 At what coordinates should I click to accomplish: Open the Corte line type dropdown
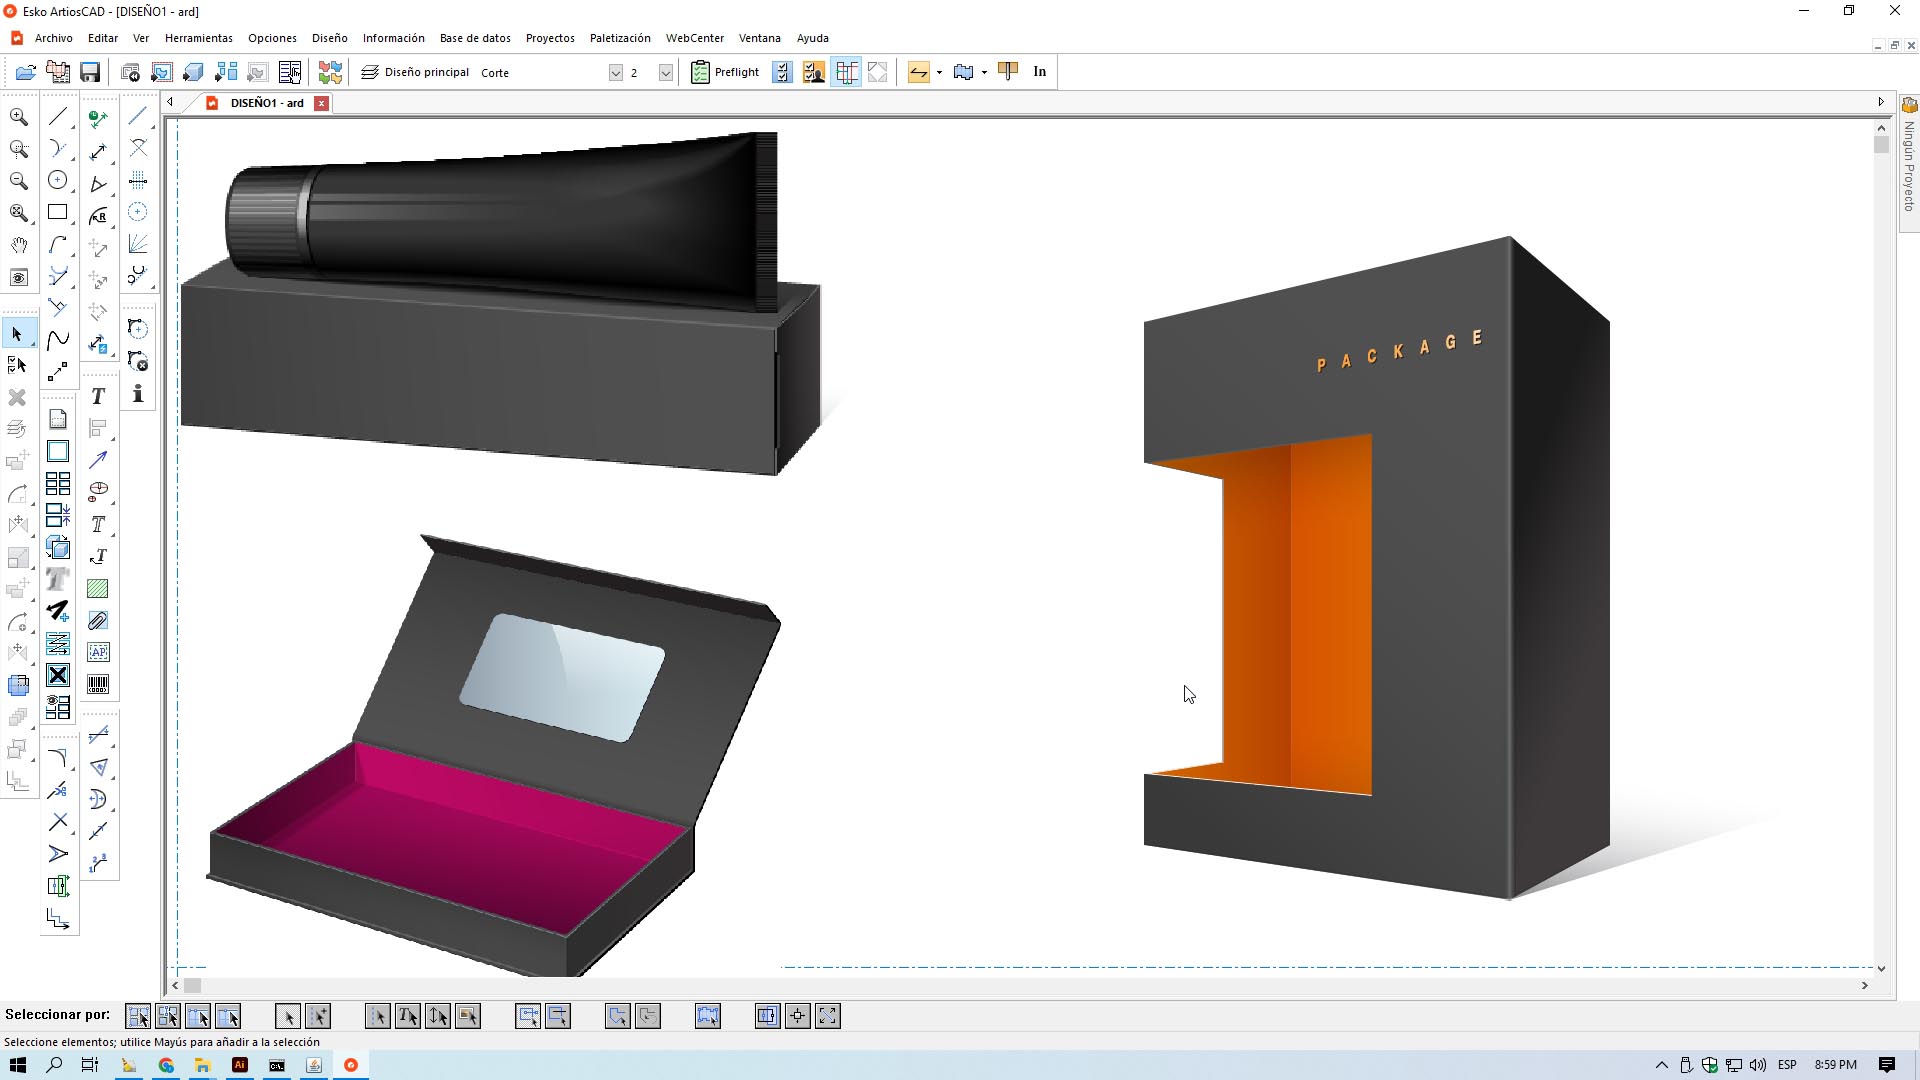(615, 73)
